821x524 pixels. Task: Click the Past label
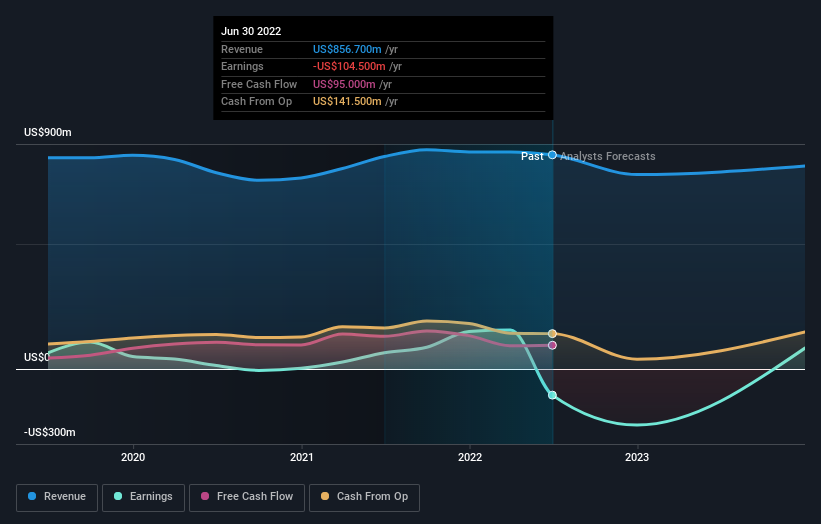tap(532, 157)
